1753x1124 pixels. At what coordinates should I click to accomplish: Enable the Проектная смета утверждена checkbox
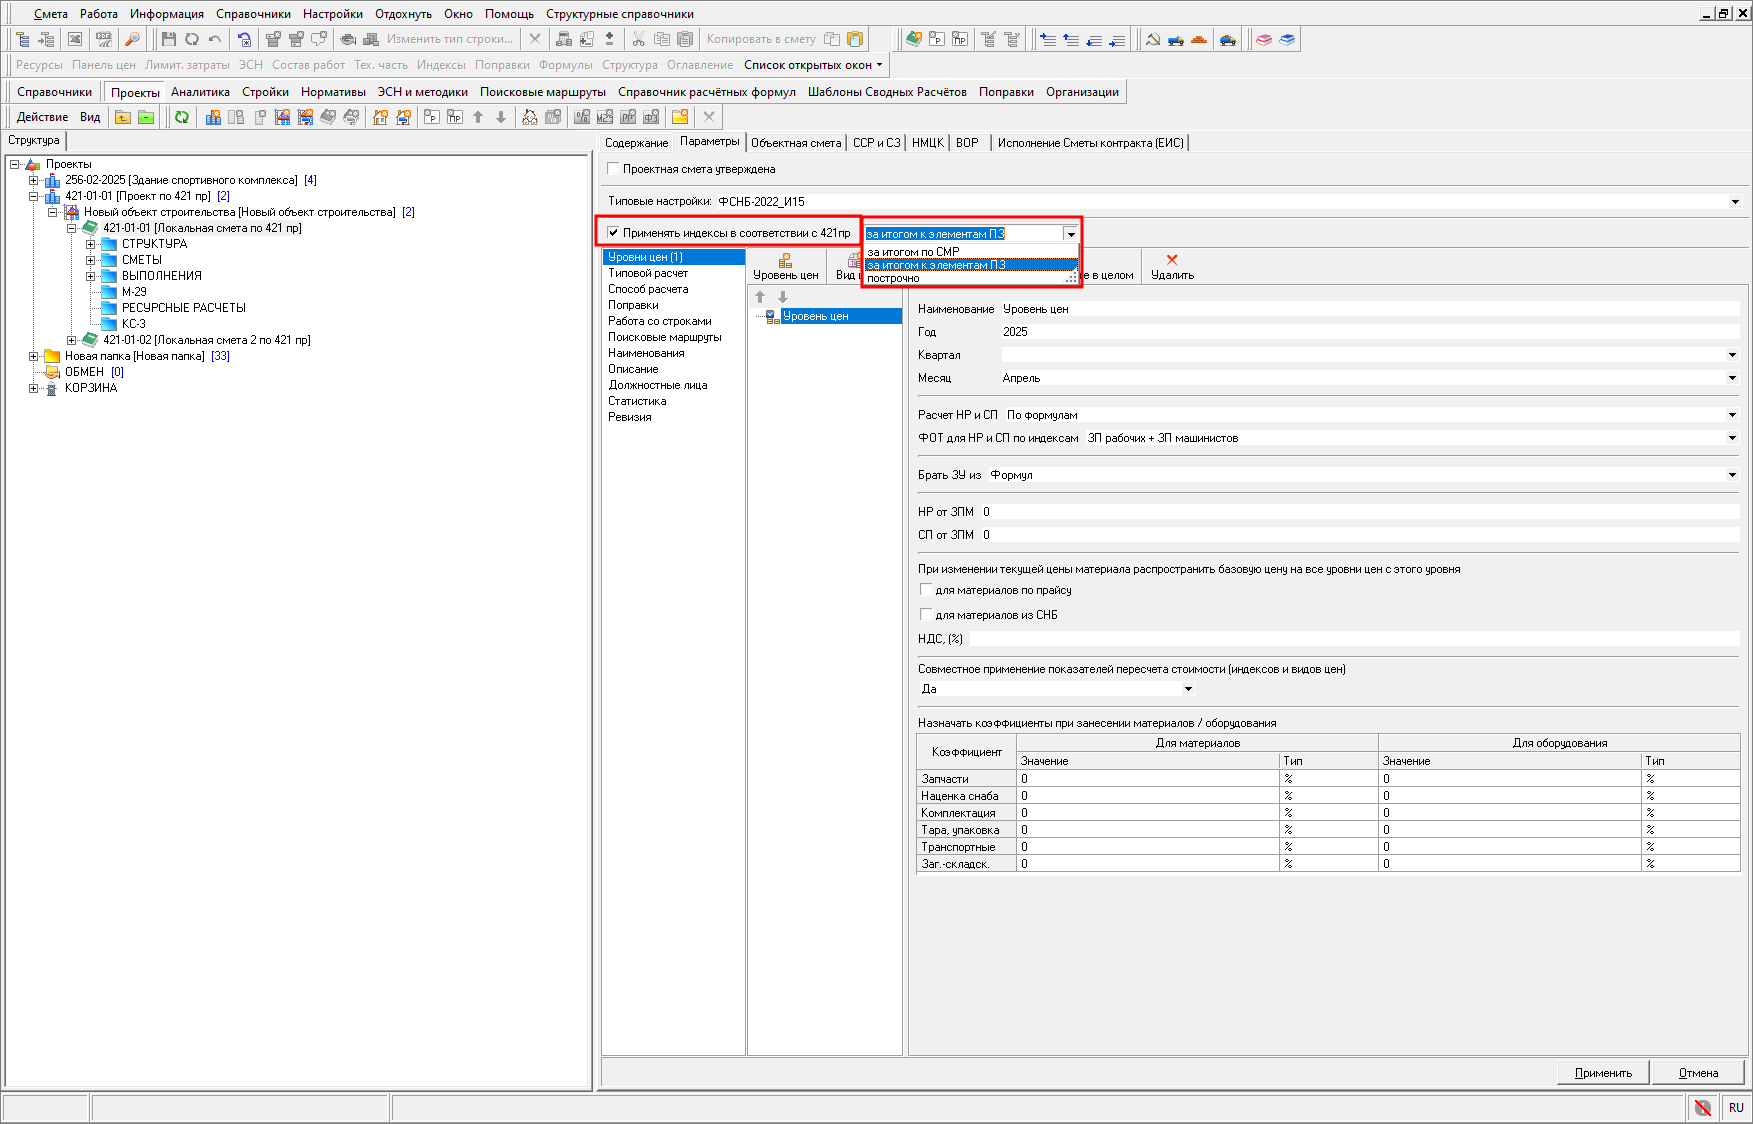(614, 169)
